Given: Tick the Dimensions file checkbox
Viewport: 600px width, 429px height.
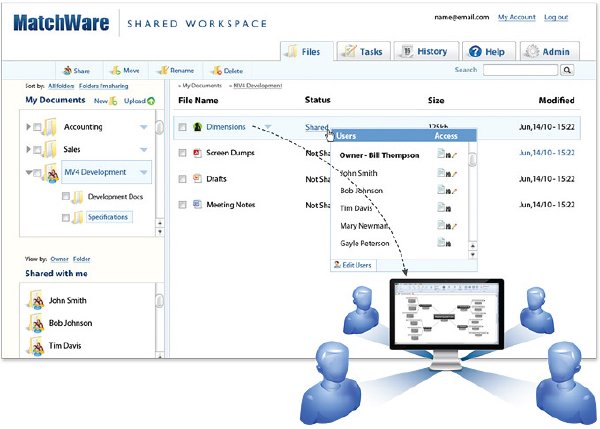Looking at the screenshot, I should [x=183, y=127].
